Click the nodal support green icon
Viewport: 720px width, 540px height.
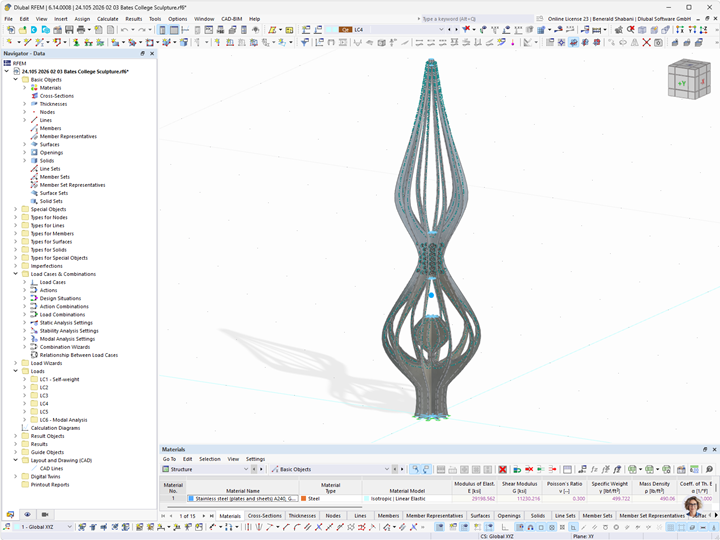76,43
